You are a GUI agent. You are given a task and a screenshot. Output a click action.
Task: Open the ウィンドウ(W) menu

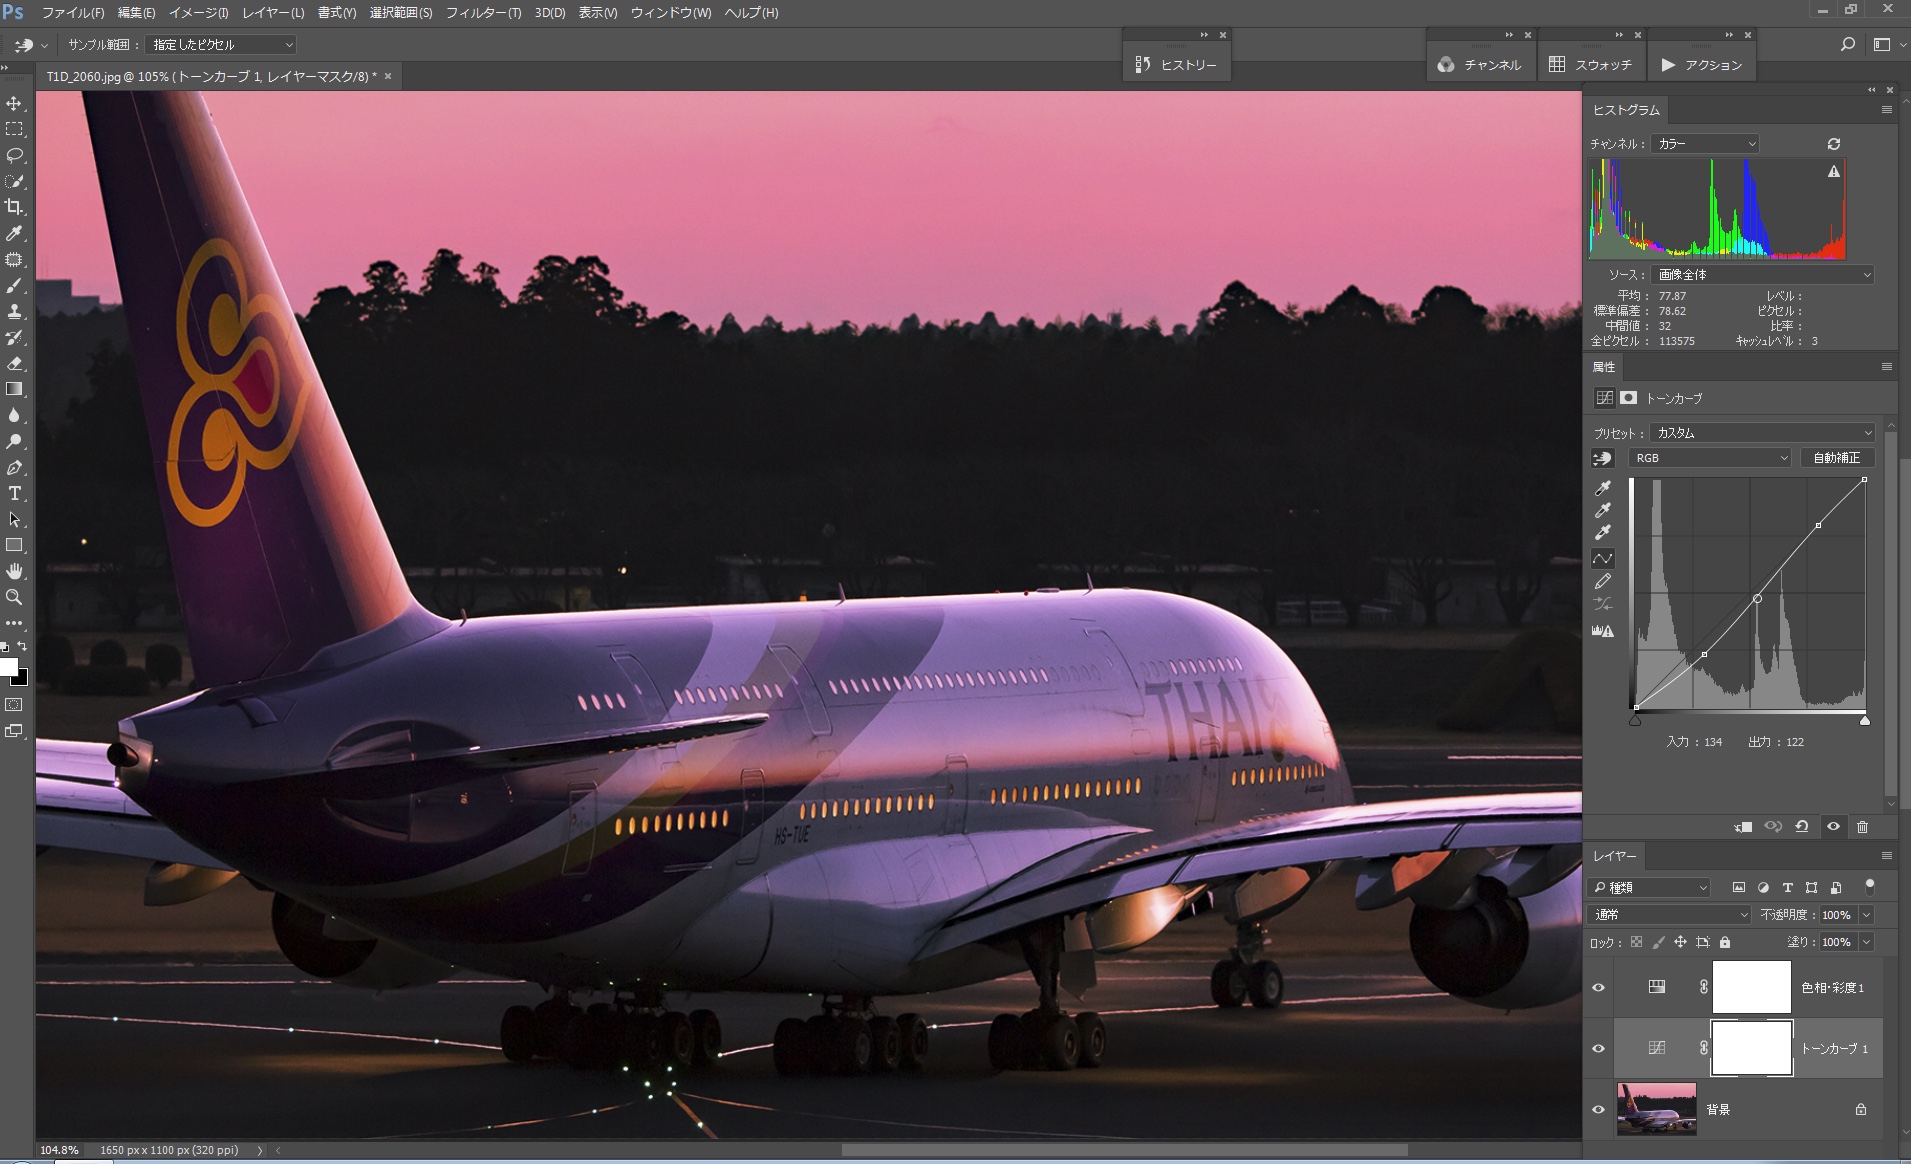point(671,13)
